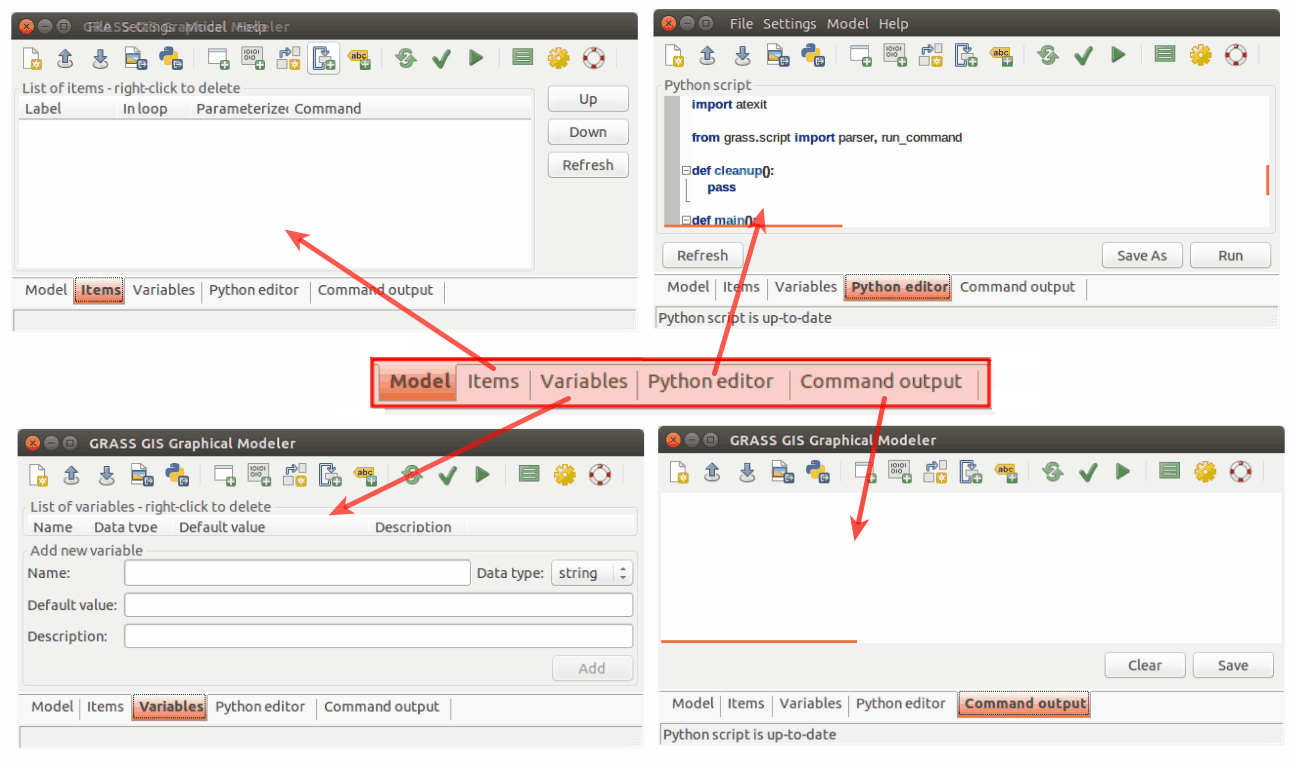Viewport: 1291px width, 762px height.
Task: Open the Settings menu
Action: (789, 23)
